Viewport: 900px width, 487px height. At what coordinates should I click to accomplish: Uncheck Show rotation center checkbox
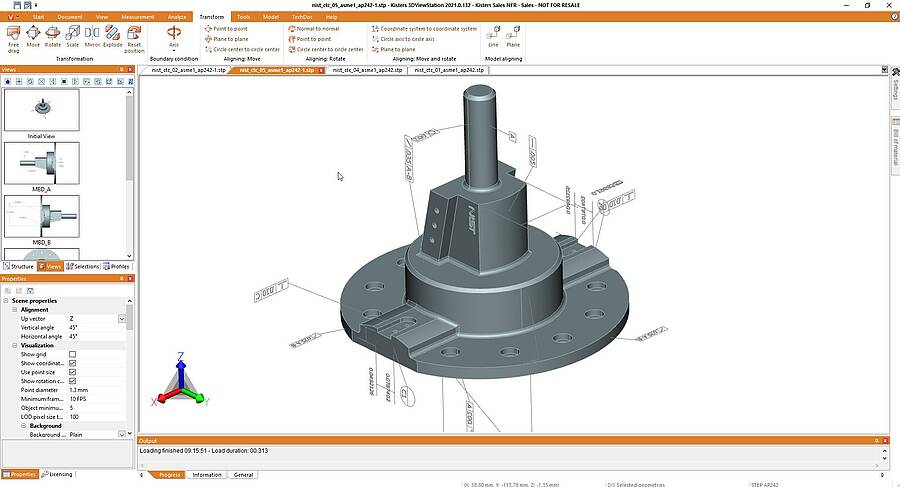click(x=72, y=381)
